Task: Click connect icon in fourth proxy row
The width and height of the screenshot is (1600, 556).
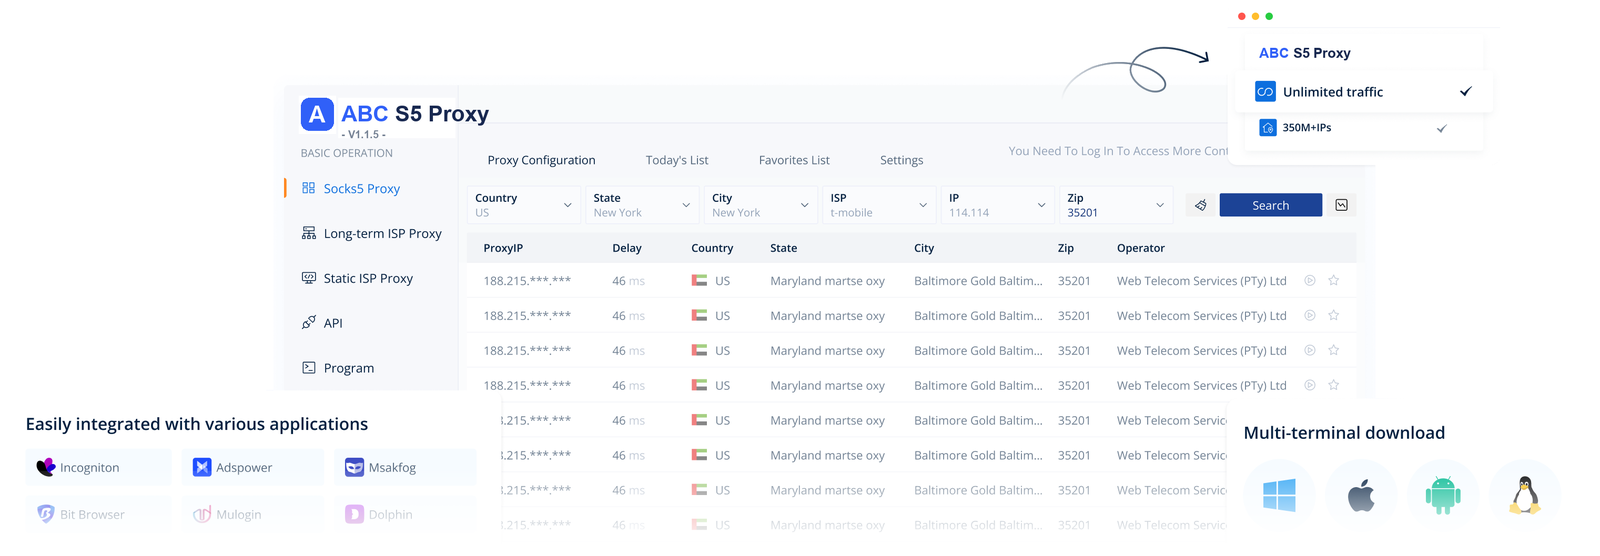Action: 1310,386
